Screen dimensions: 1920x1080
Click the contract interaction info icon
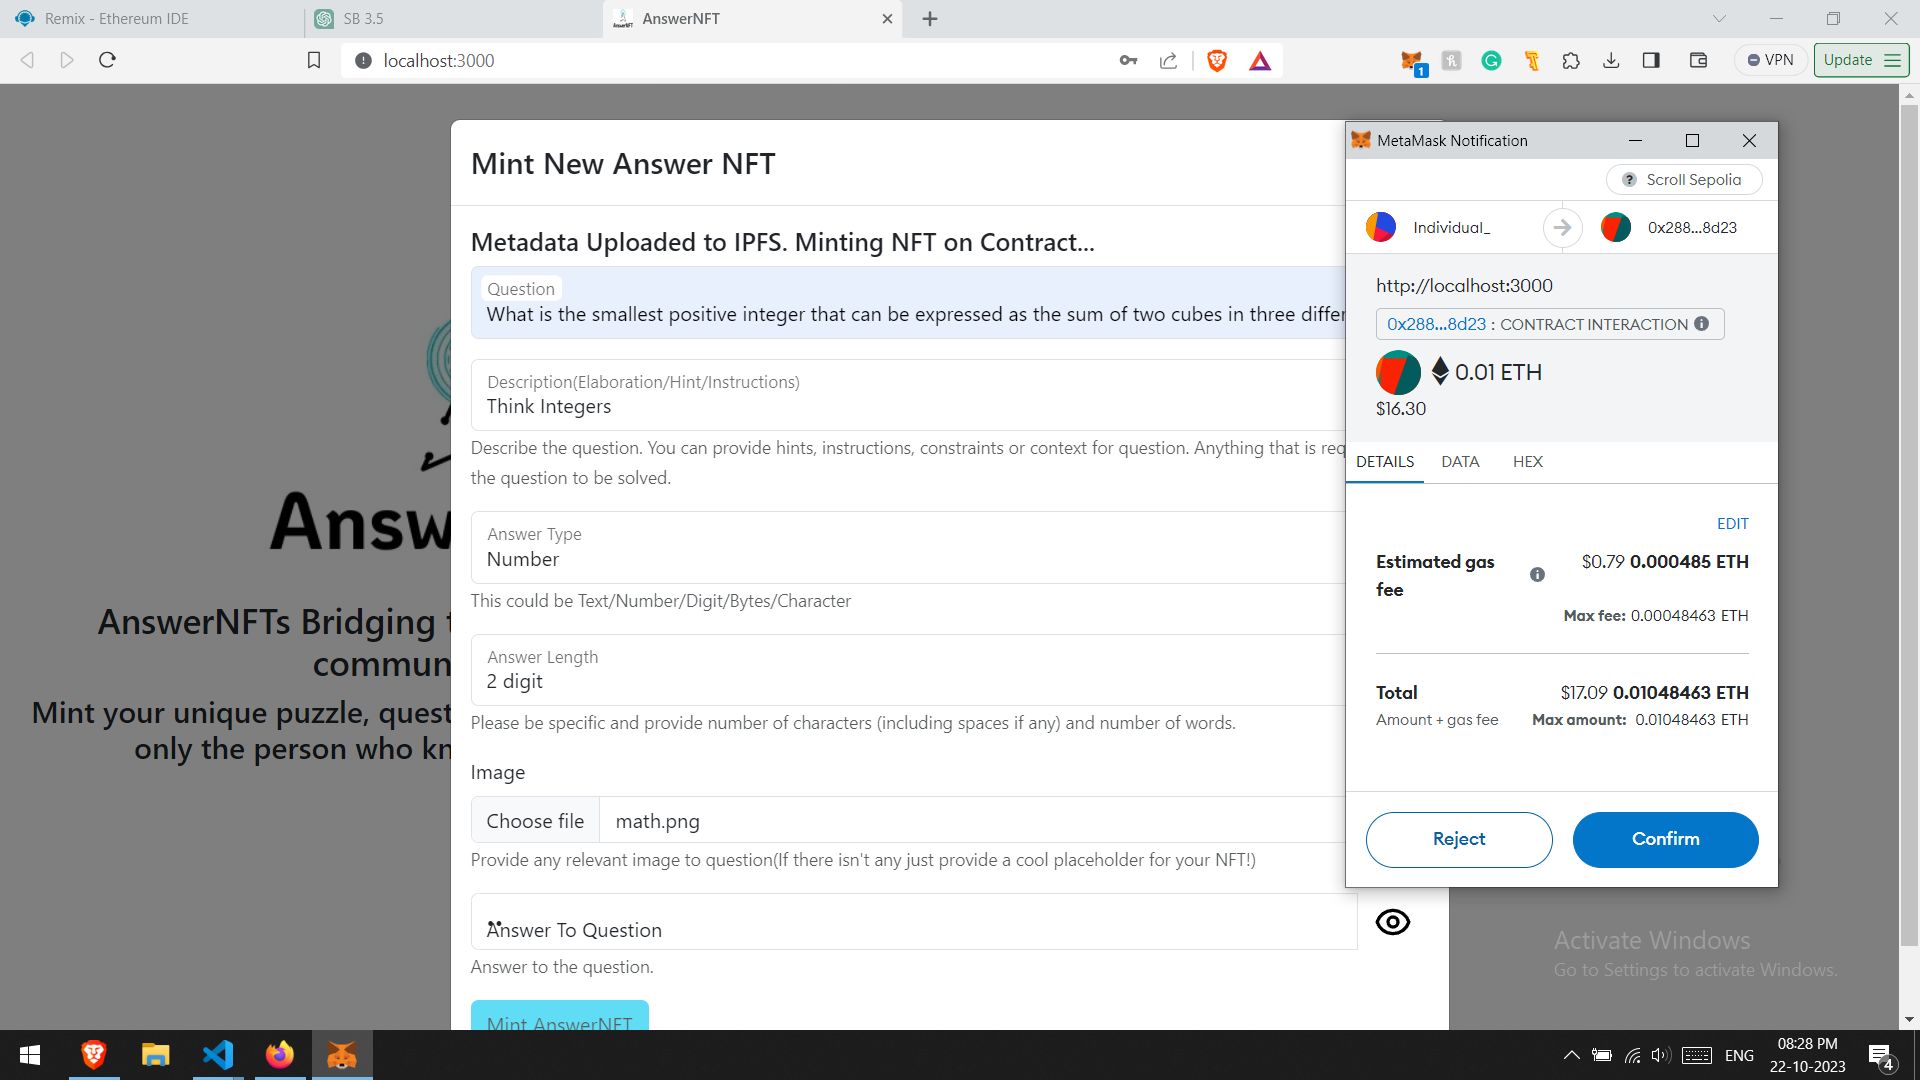coord(1705,324)
